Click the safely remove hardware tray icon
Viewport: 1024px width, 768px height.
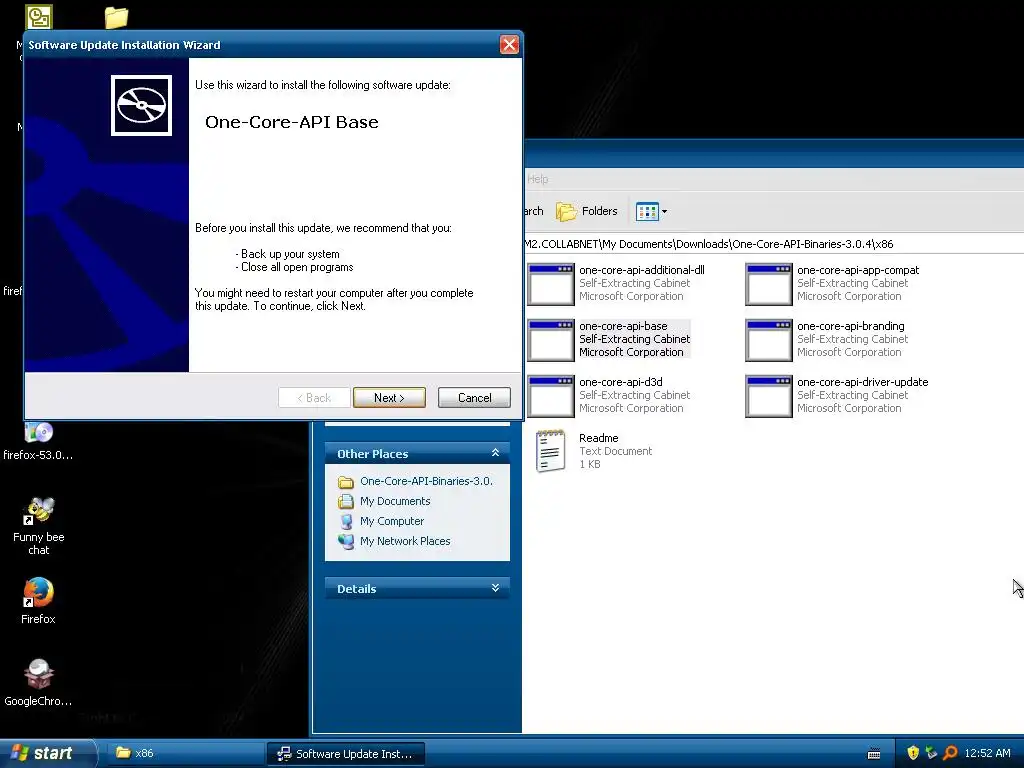(931, 753)
